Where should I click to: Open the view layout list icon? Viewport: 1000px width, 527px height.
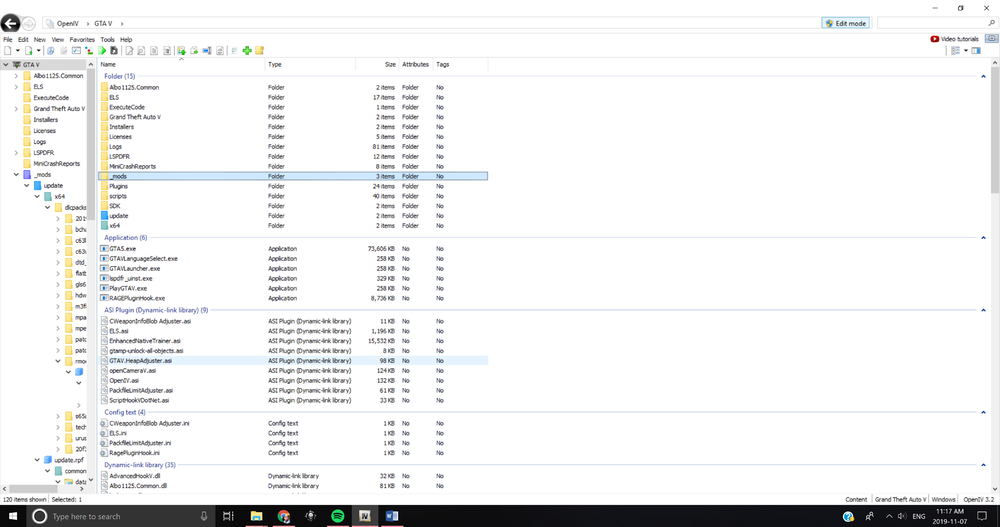point(955,50)
